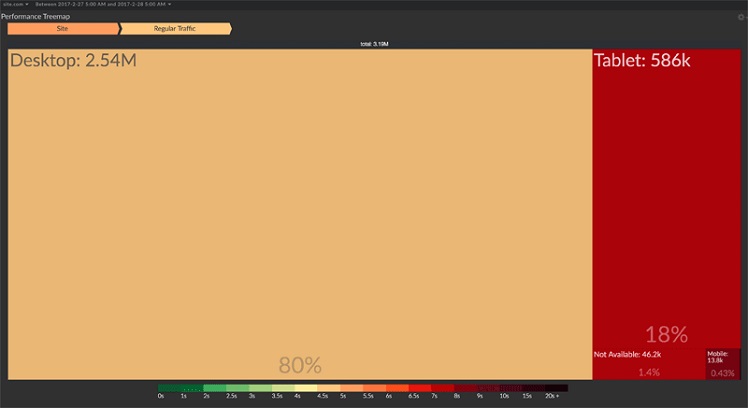Screen dimensions: 748x408
Task: Click the Tablet 586k treemap block
Action: pos(666,199)
